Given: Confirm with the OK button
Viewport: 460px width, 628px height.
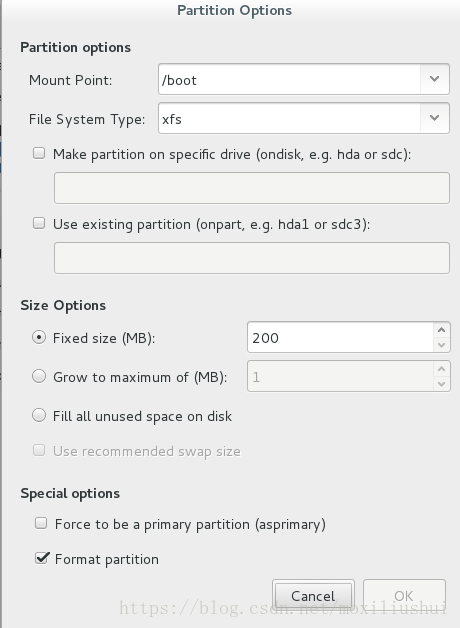Looking at the screenshot, I should point(404,596).
